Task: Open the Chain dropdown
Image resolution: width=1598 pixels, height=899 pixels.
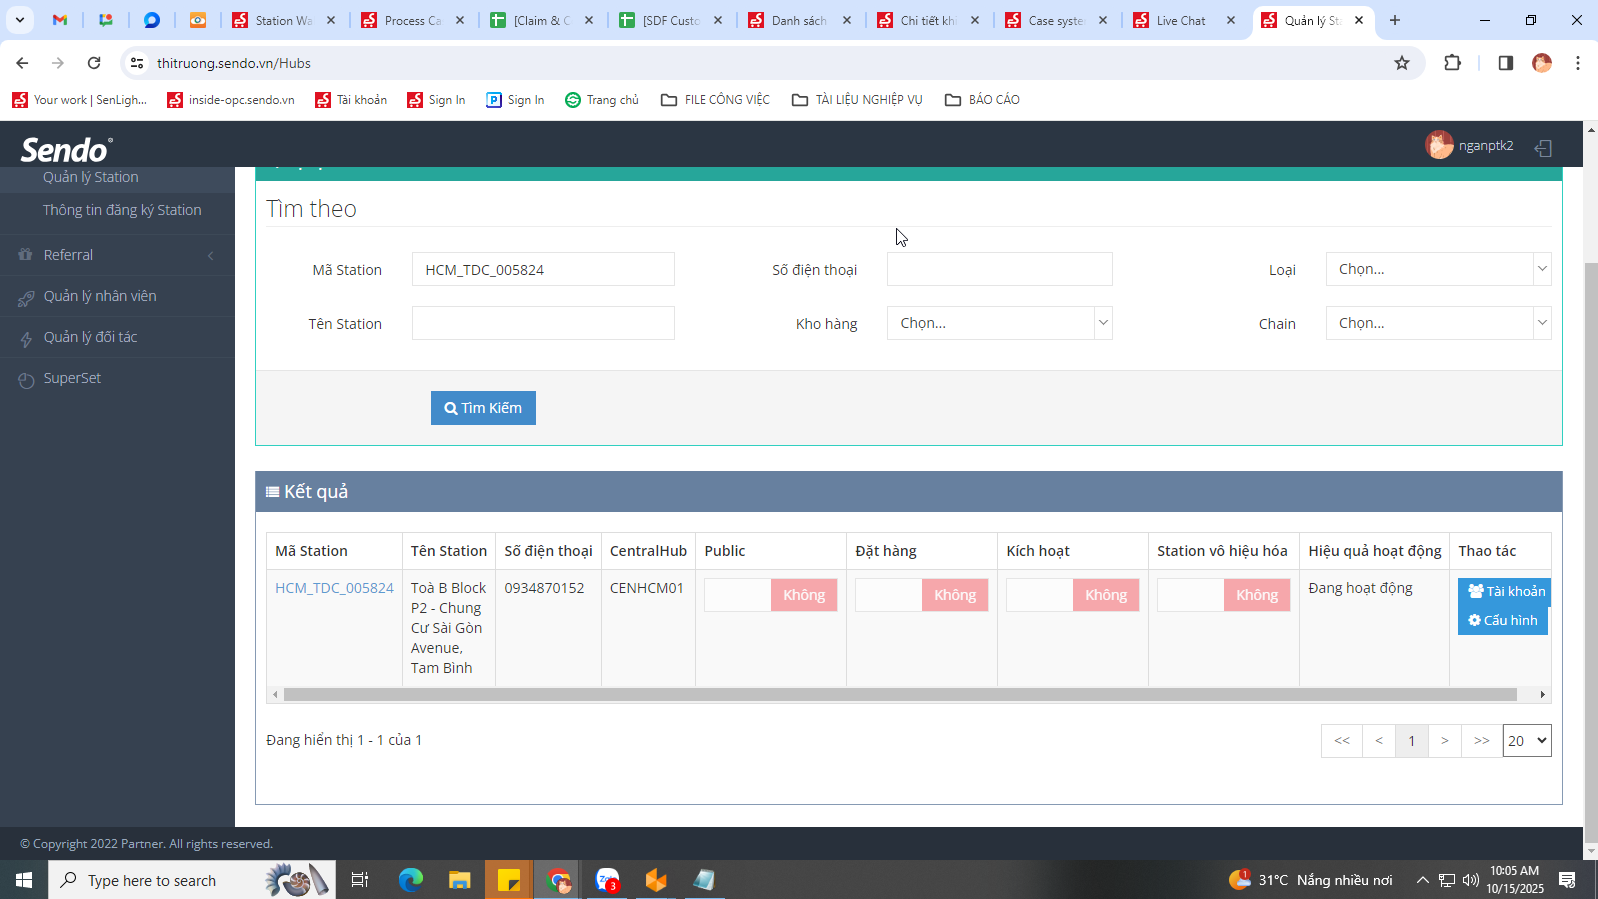Action: (1438, 323)
